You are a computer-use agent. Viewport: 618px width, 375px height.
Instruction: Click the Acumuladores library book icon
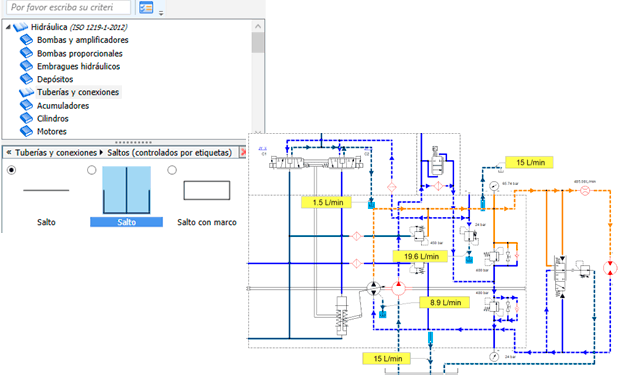[x=26, y=105]
